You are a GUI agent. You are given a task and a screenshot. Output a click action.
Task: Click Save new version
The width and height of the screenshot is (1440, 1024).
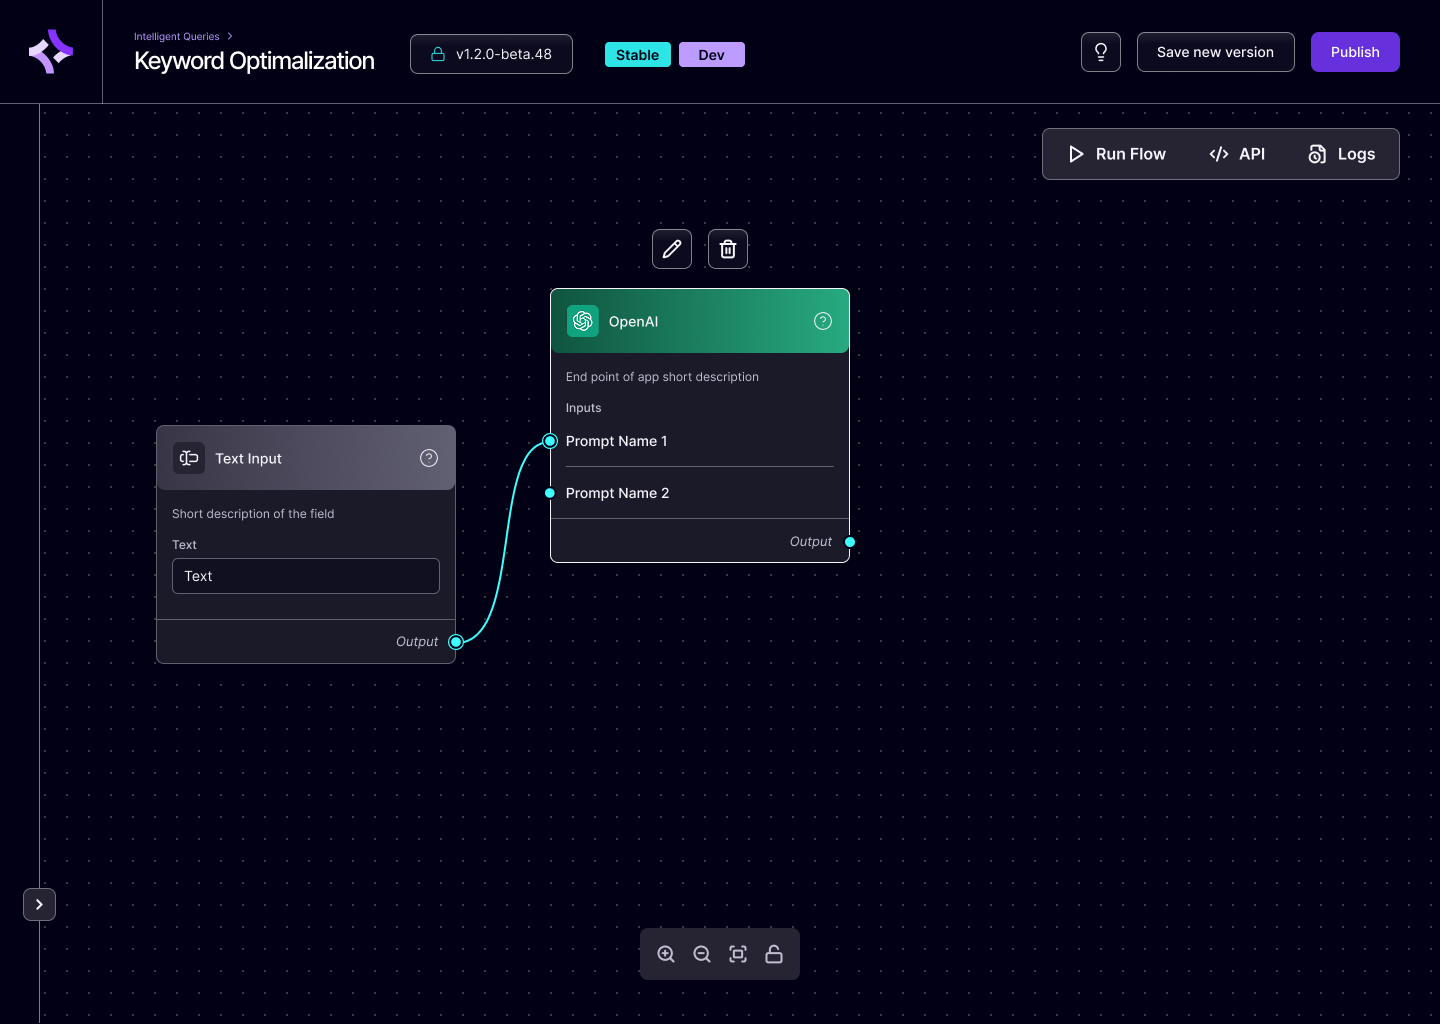point(1215,51)
